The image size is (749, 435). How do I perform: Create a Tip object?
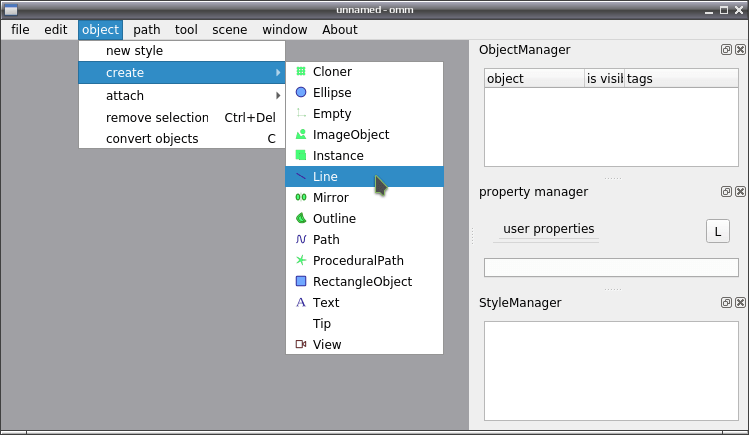click(364, 324)
